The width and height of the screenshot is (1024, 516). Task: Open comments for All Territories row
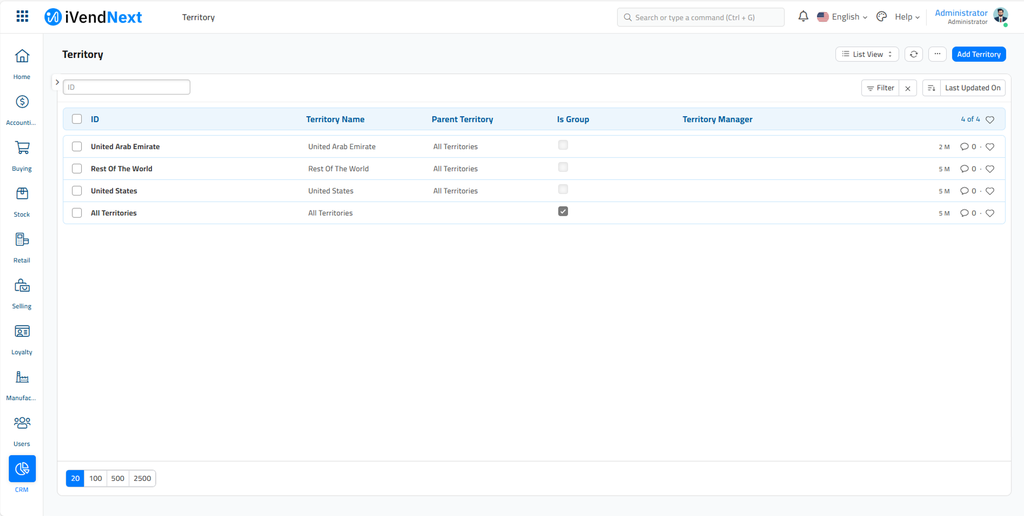pos(968,214)
